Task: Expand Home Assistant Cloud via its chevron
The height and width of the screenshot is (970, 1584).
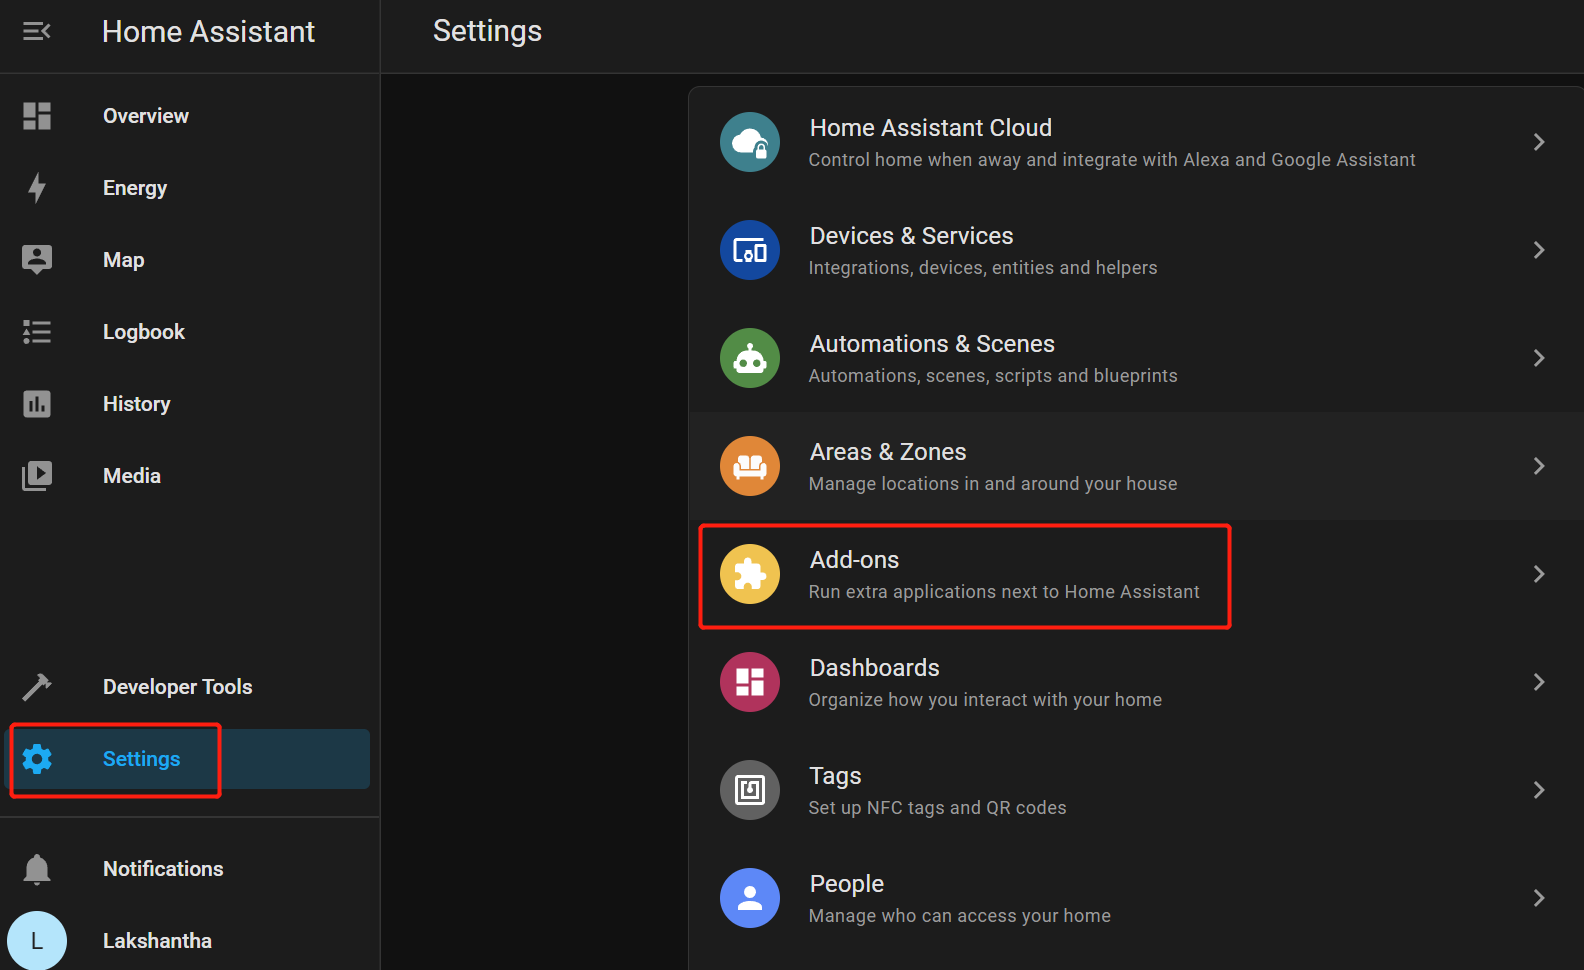Action: click(x=1539, y=142)
